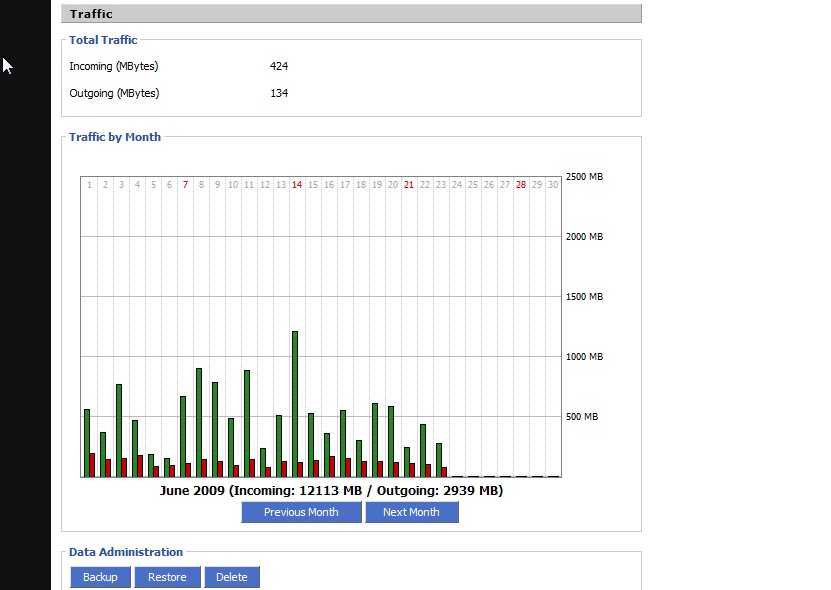This screenshot has width=831, height=590.
Task: Click the 1000 MB axis label
Action: [x=584, y=356]
